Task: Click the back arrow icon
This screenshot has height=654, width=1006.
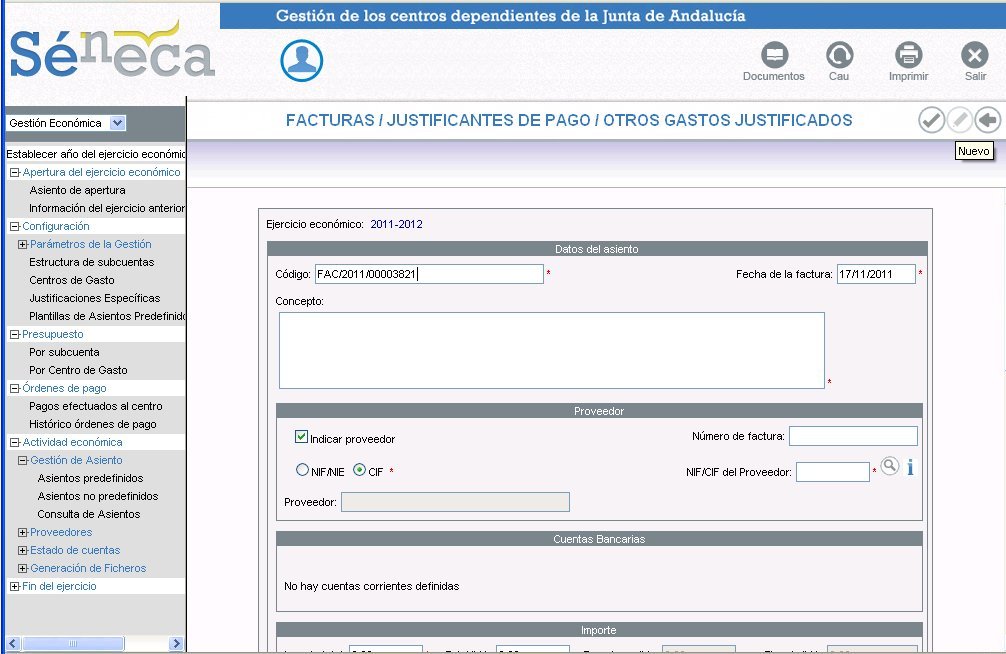Action: point(987,120)
